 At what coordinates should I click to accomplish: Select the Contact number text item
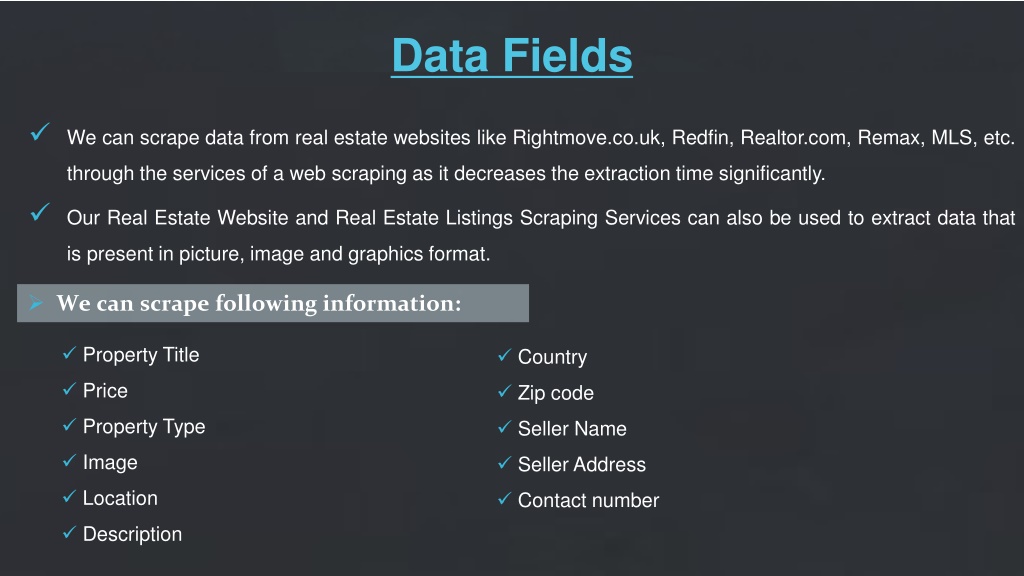pyautogui.click(x=588, y=500)
